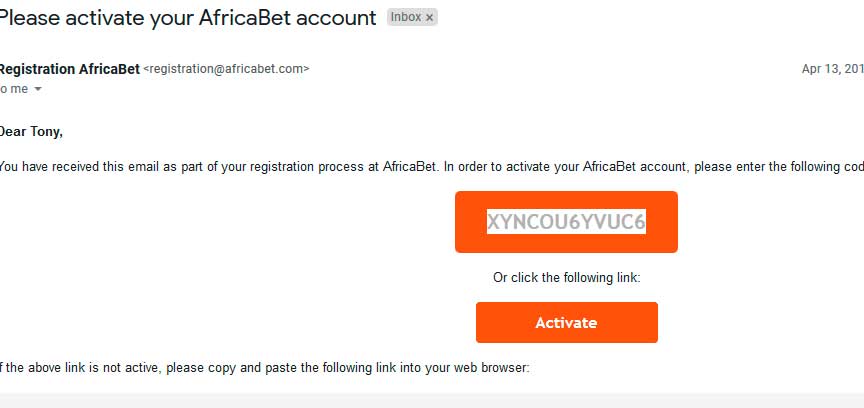Remove the Inbox label with its x
864x408 pixels.
click(x=430, y=18)
